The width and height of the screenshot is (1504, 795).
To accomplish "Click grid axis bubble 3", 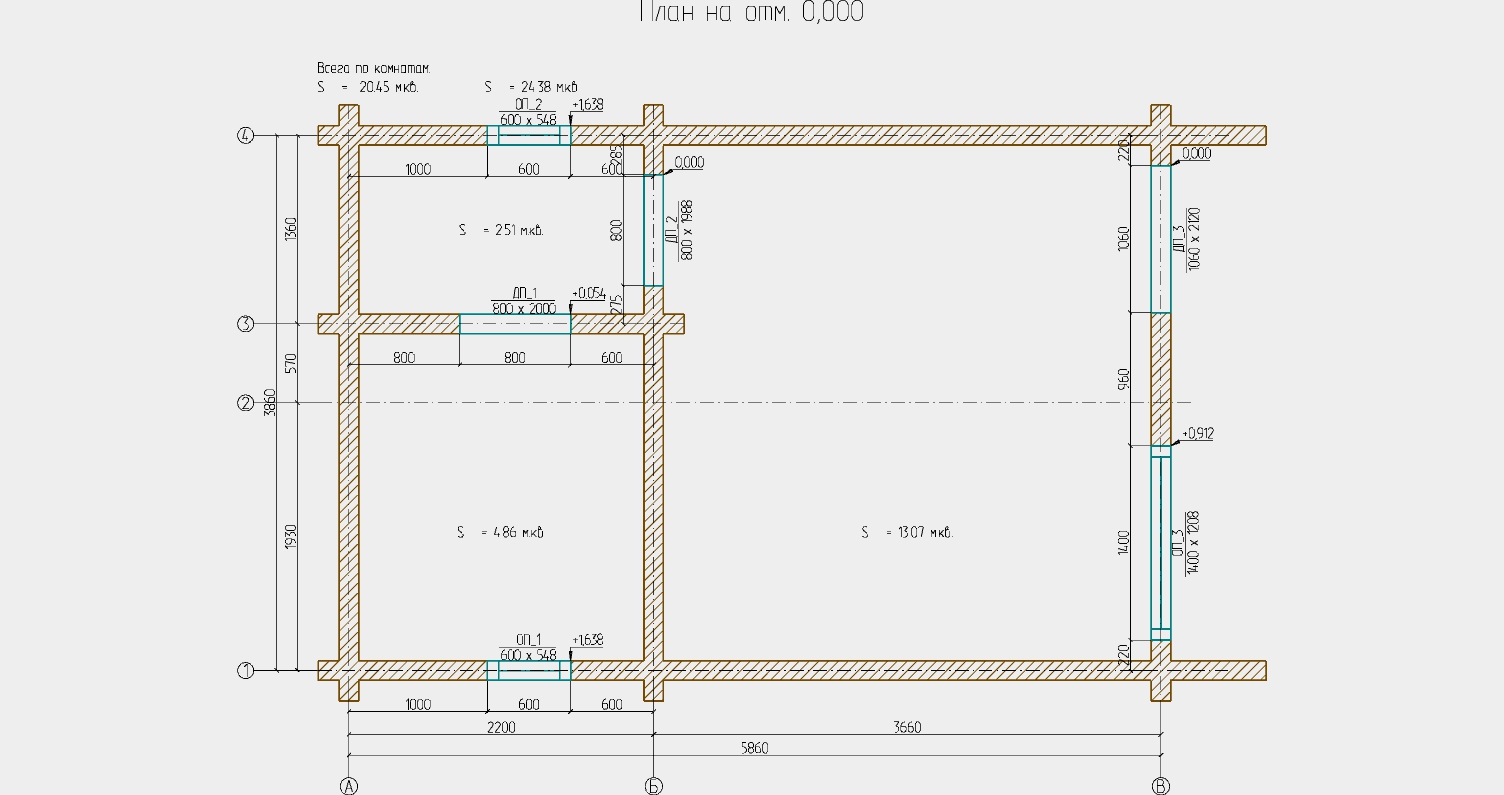I will (245, 324).
